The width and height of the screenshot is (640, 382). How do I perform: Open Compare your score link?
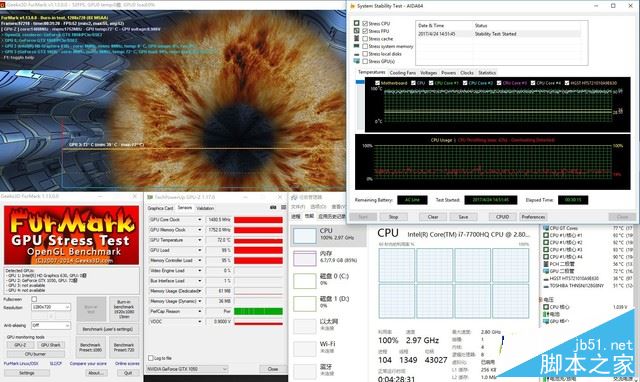[x=88, y=363]
